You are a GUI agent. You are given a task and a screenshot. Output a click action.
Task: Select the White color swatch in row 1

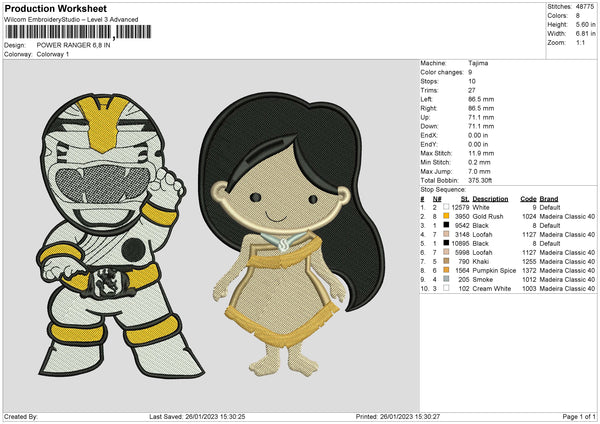(446, 207)
